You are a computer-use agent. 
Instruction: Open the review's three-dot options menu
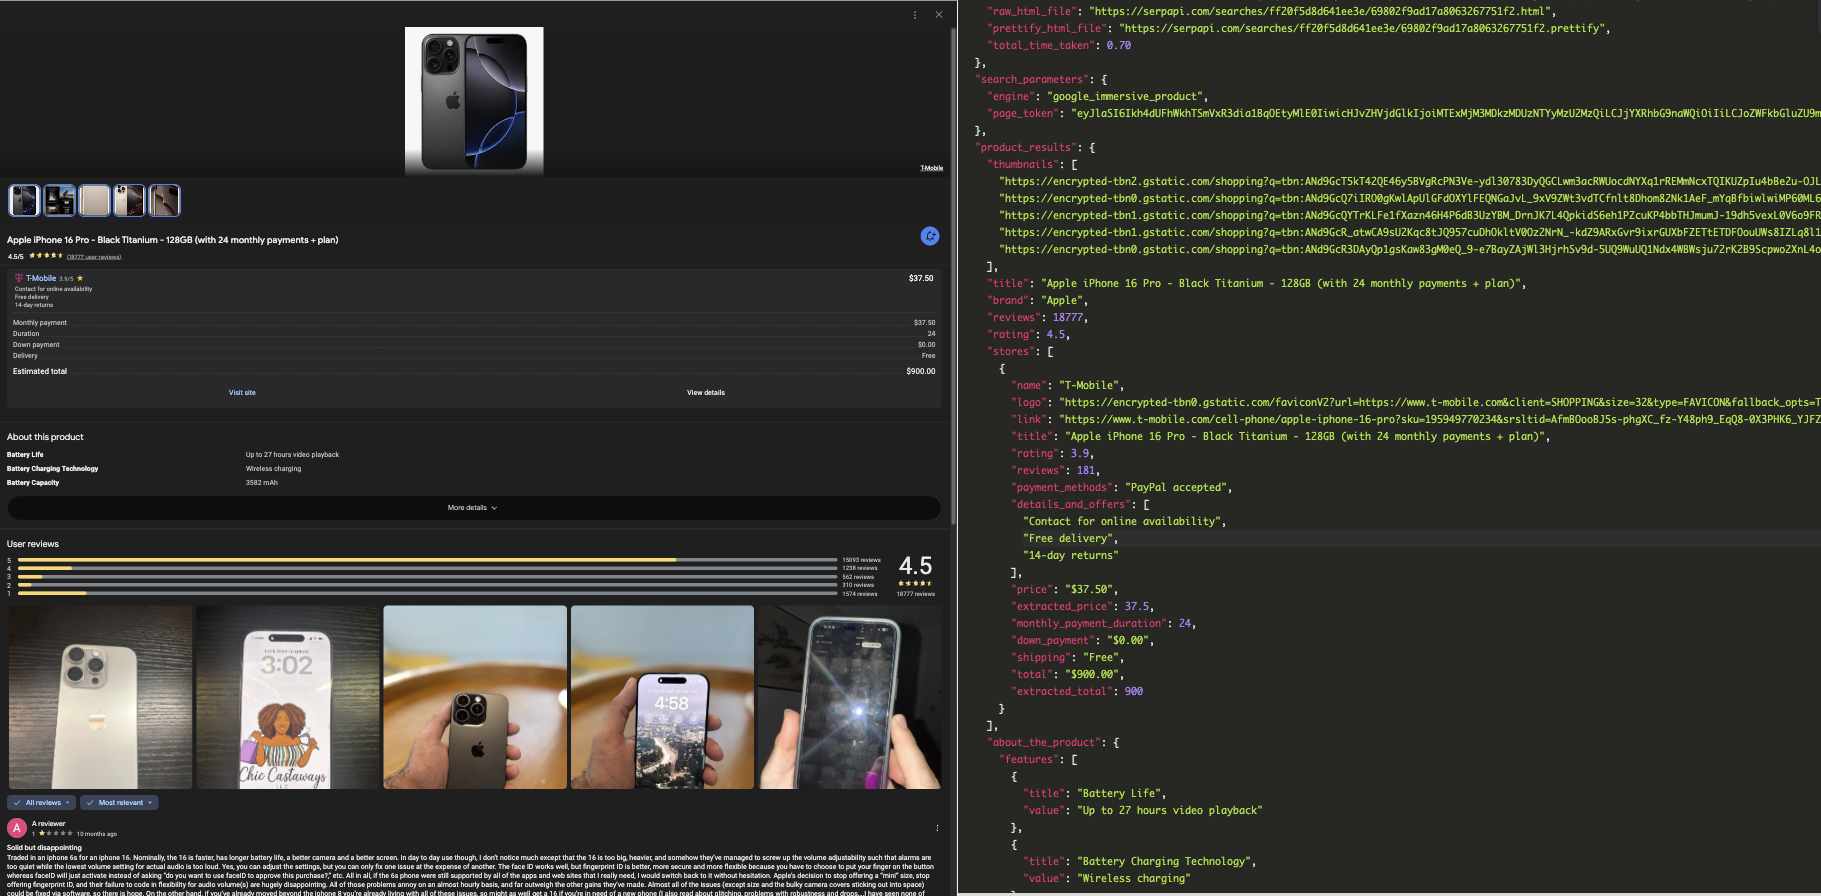937,828
